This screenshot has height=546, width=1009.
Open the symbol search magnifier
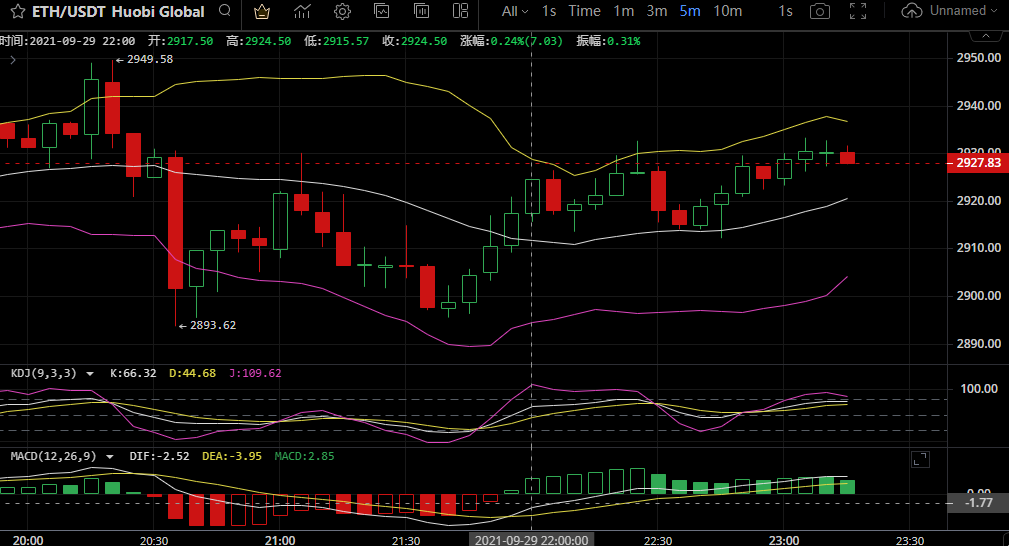pos(225,11)
